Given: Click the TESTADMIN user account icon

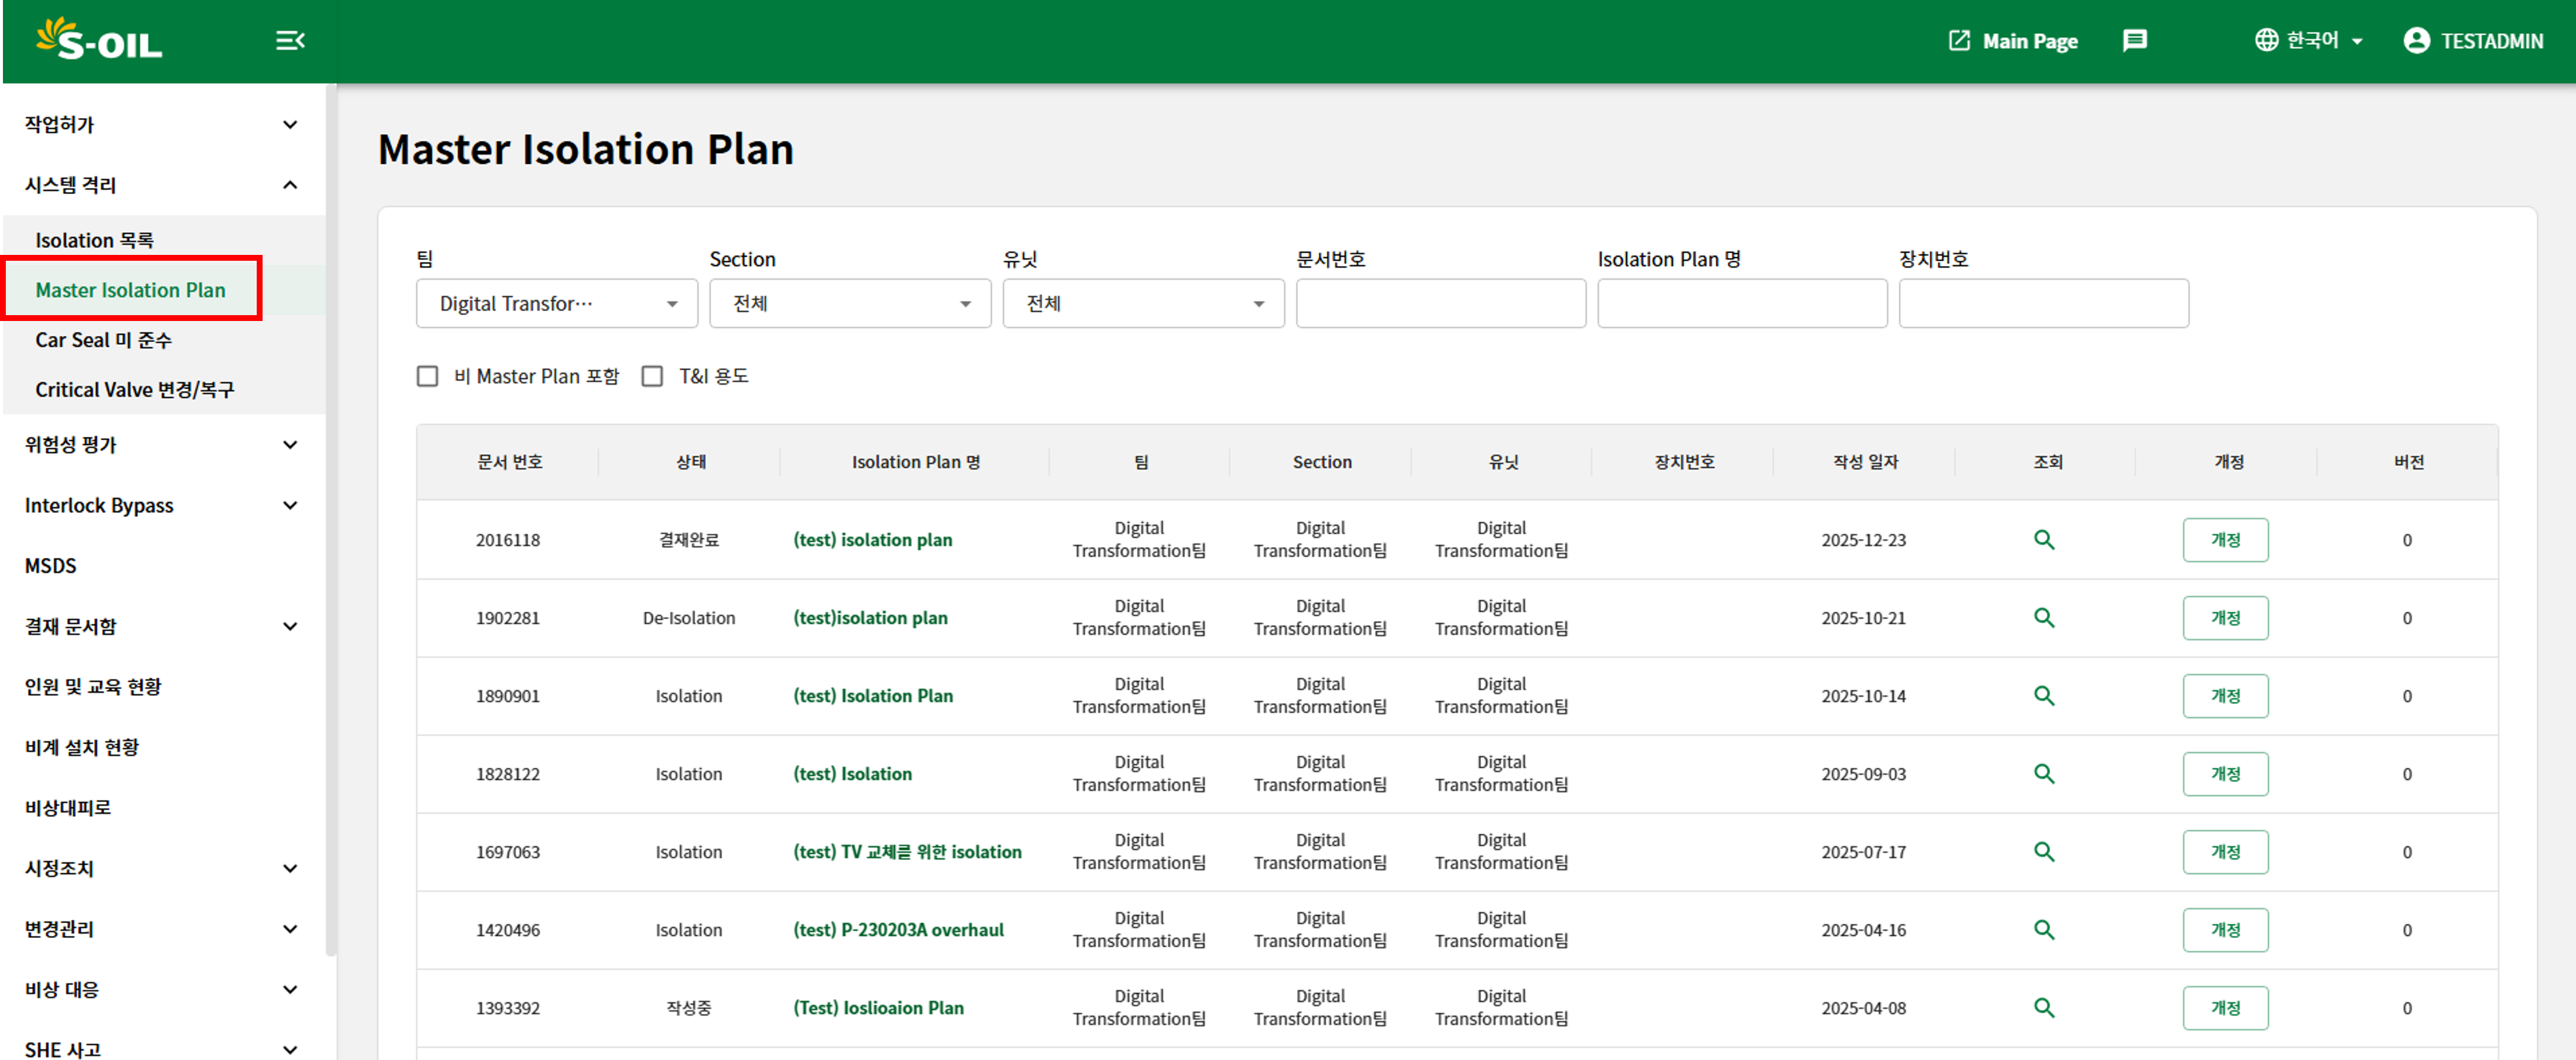Looking at the screenshot, I should click(x=2416, y=41).
